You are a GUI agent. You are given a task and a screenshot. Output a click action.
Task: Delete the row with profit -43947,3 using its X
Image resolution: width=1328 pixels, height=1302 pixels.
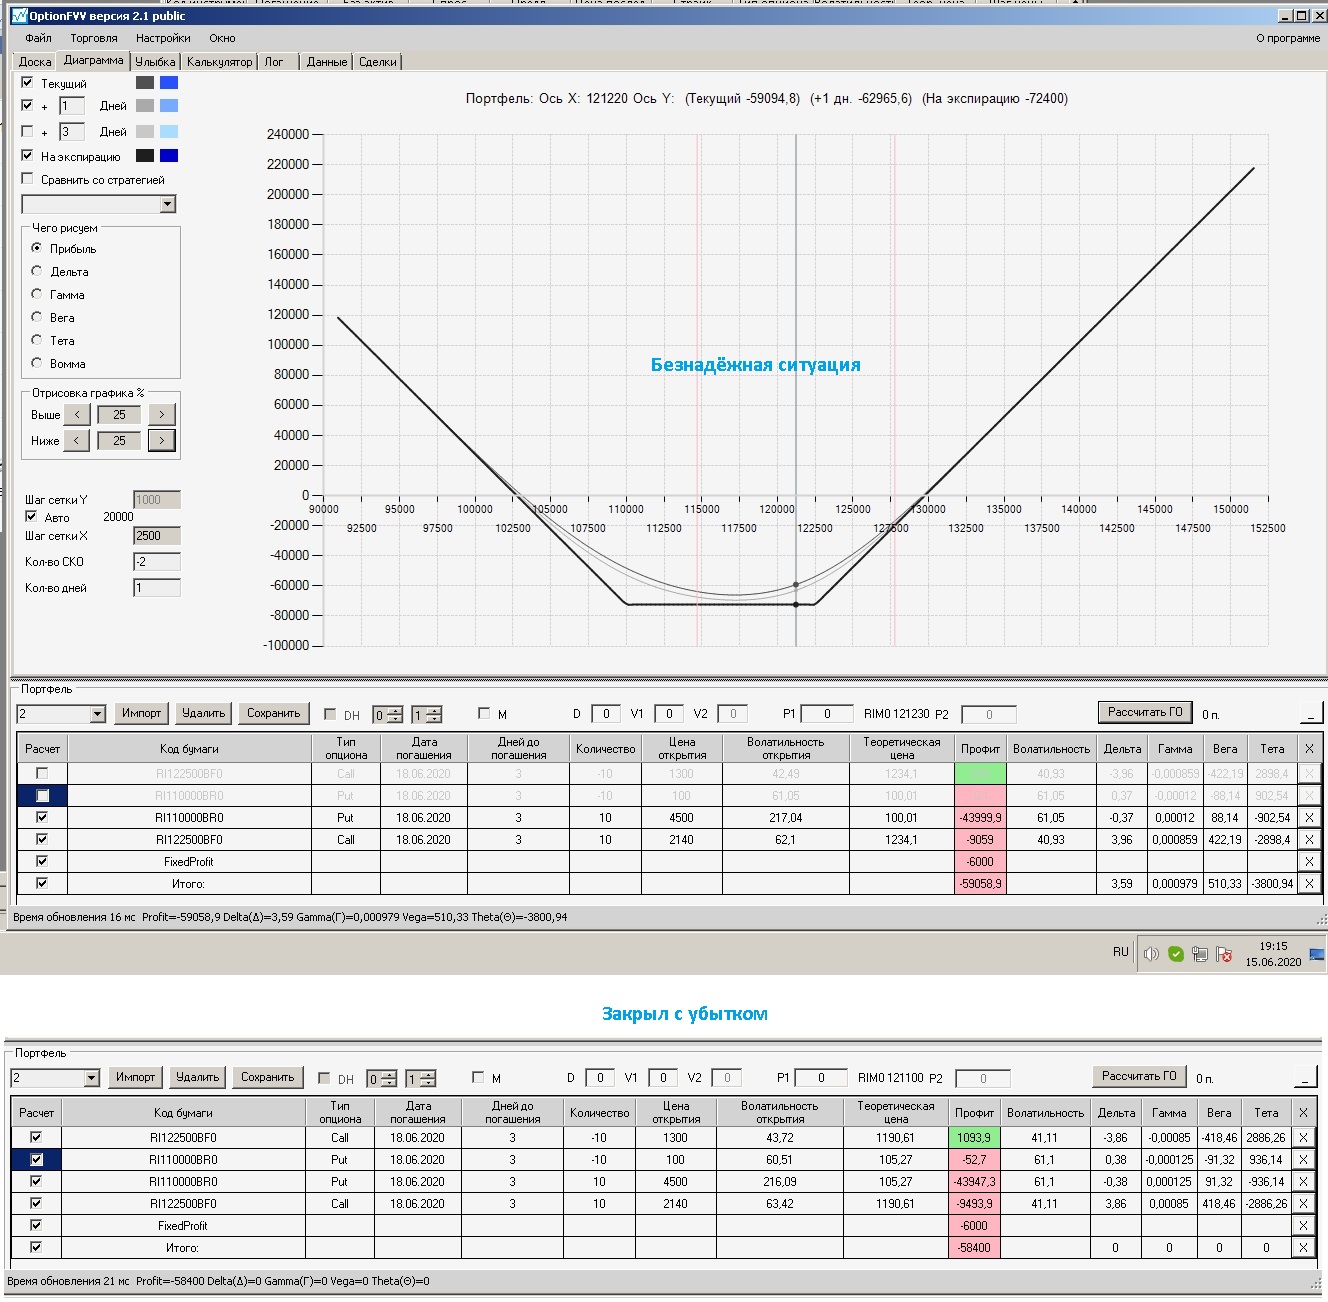1303,1182
